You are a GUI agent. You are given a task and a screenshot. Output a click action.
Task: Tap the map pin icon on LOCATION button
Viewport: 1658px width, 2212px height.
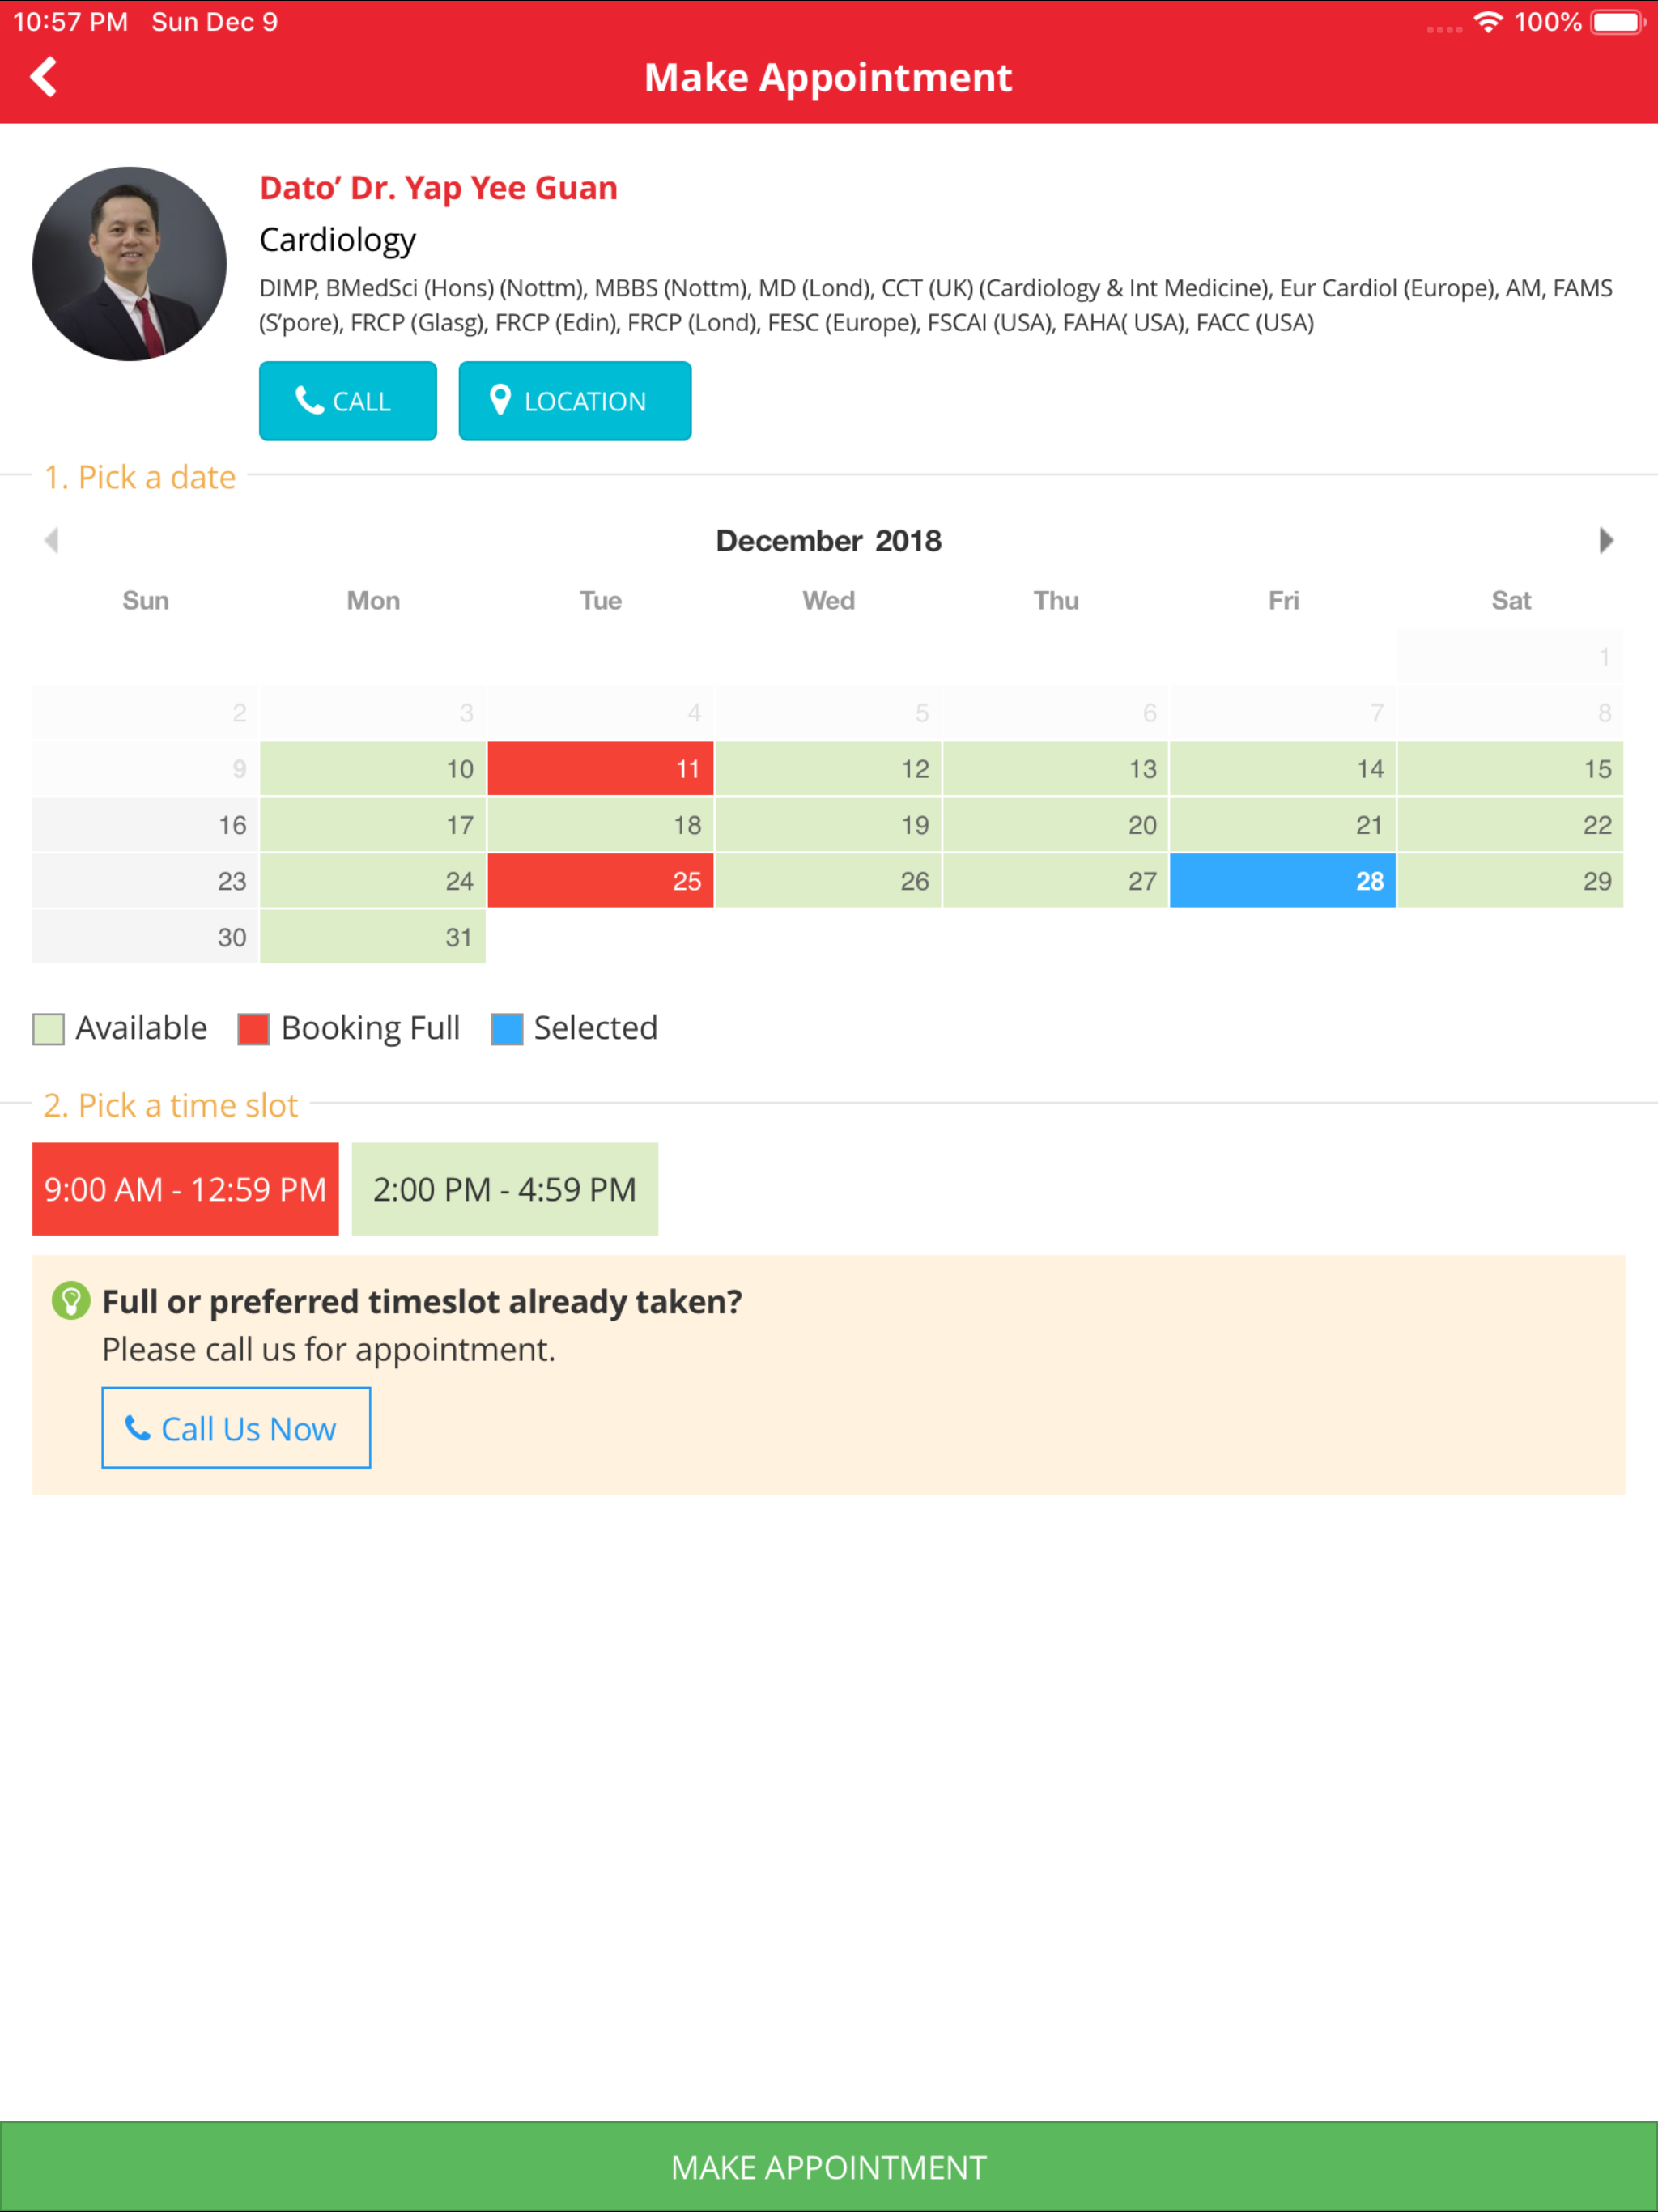coord(503,400)
